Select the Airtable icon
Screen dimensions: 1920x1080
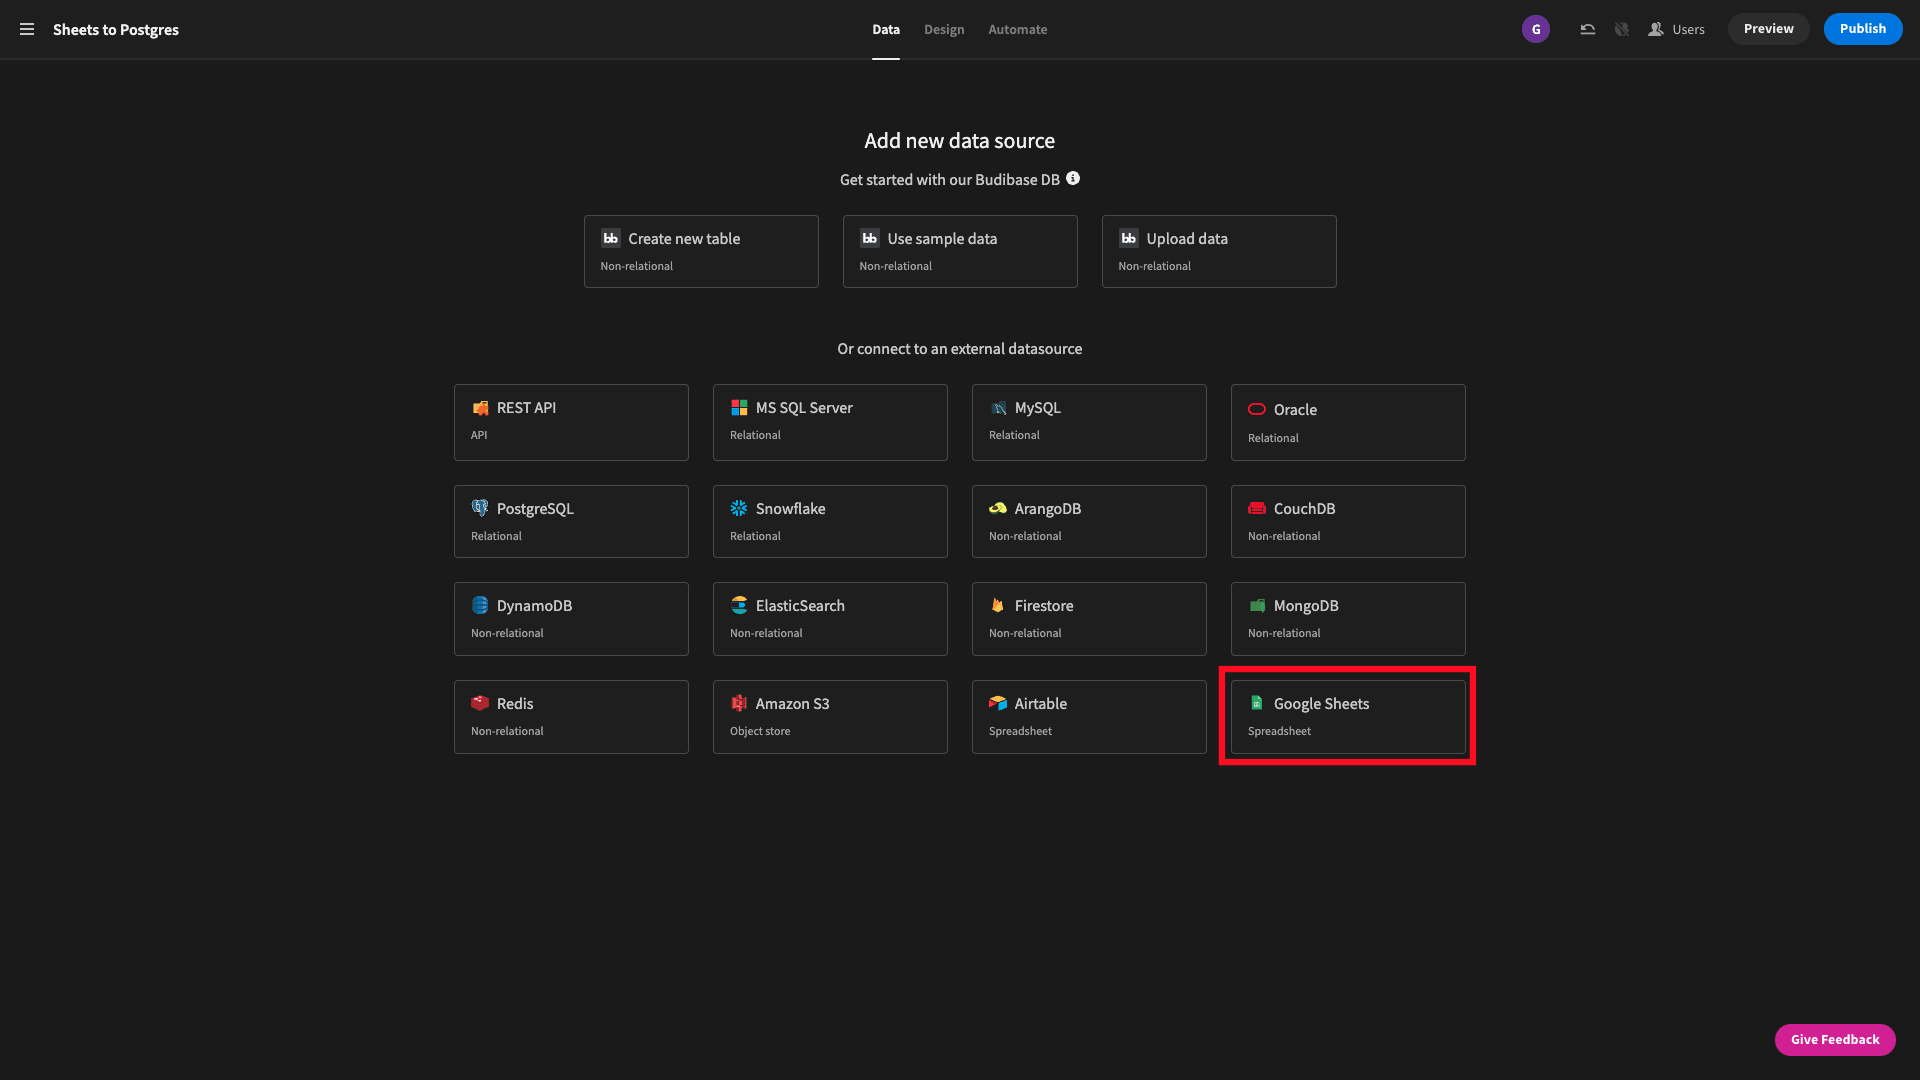coord(998,703)
